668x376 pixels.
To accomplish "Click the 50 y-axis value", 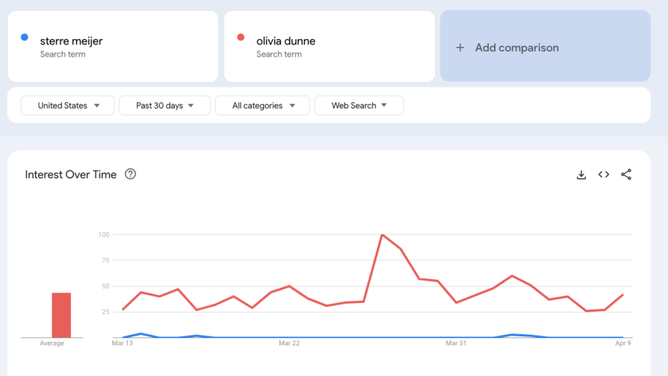I will coord(106,286).
